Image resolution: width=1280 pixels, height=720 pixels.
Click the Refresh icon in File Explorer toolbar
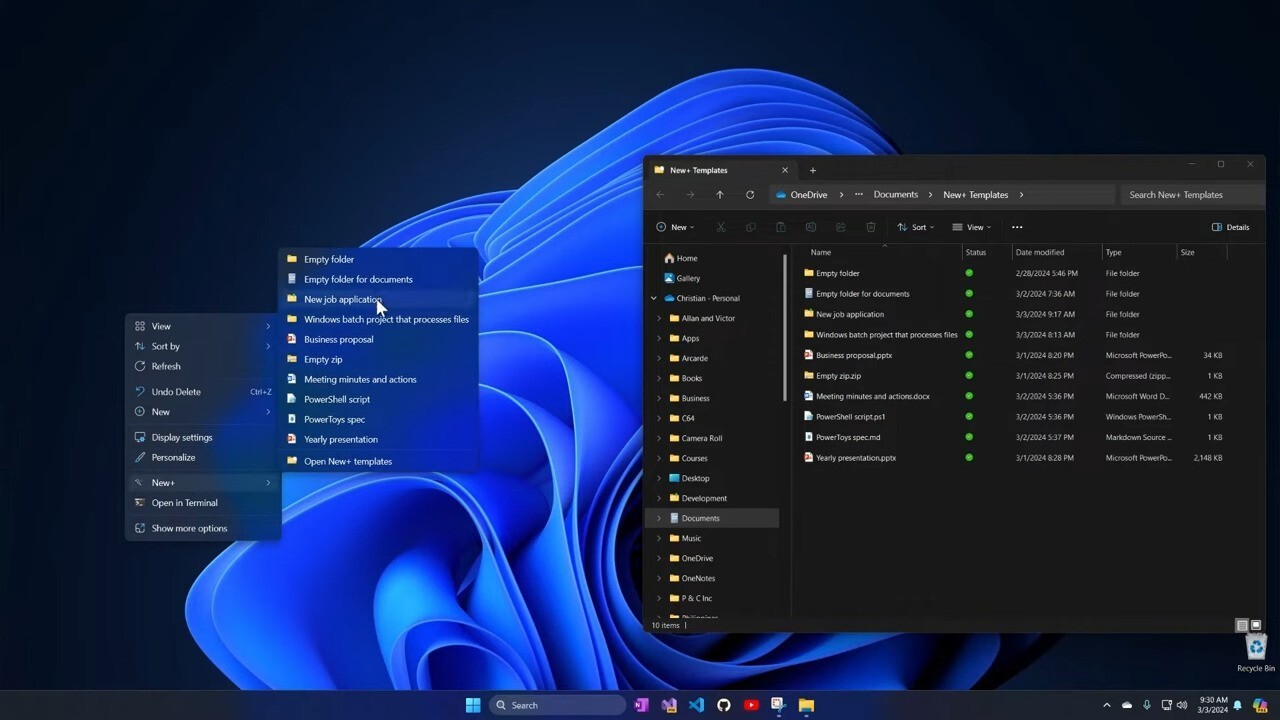click(x=750, y=195)
